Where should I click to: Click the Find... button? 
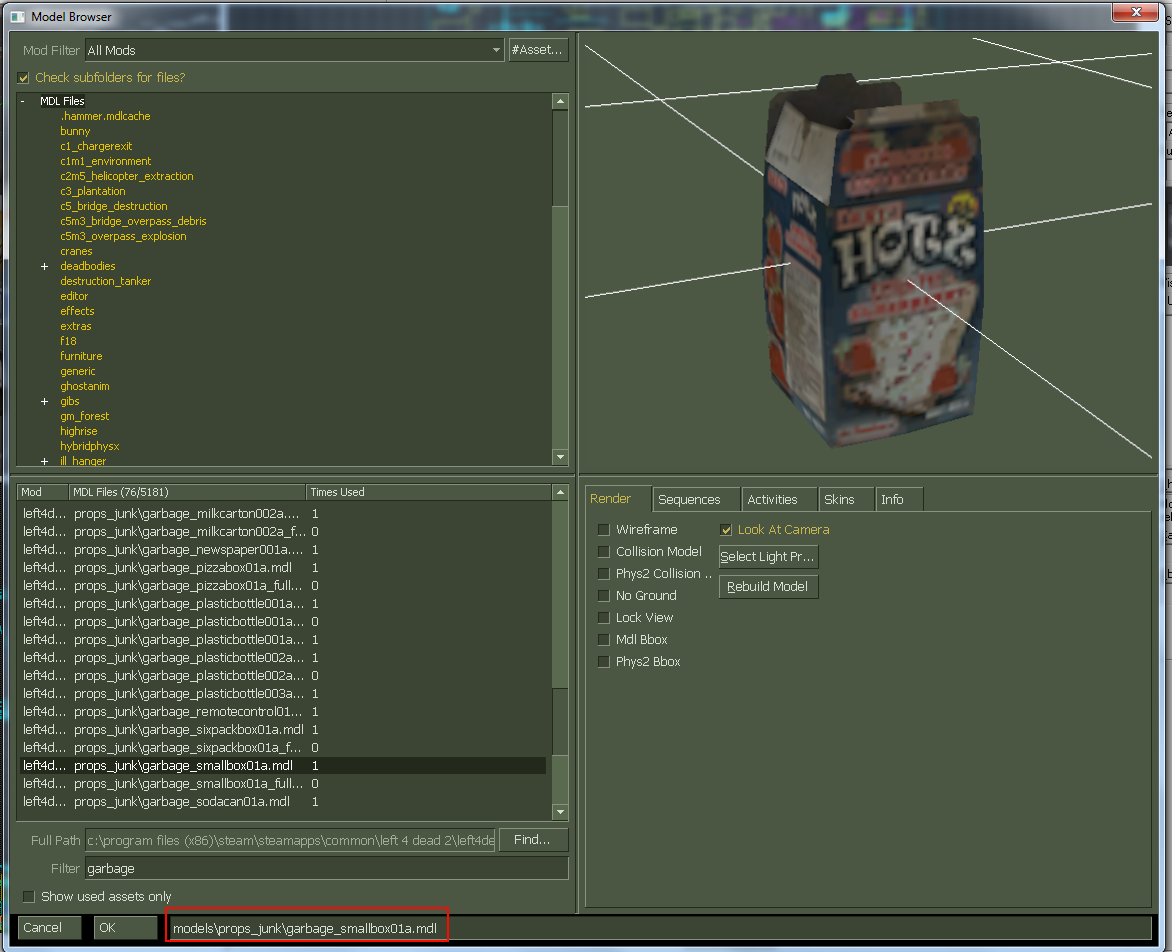(x=533, y=840)
